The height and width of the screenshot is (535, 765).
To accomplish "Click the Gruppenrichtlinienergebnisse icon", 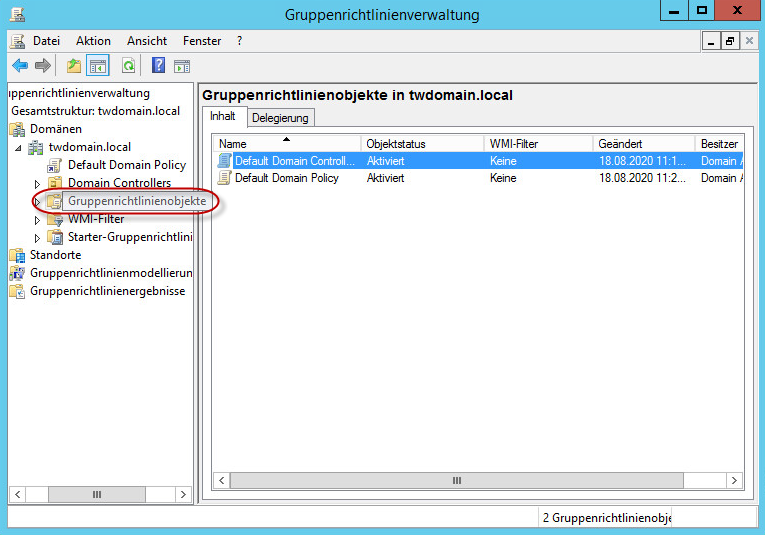I will coord(18,291).
